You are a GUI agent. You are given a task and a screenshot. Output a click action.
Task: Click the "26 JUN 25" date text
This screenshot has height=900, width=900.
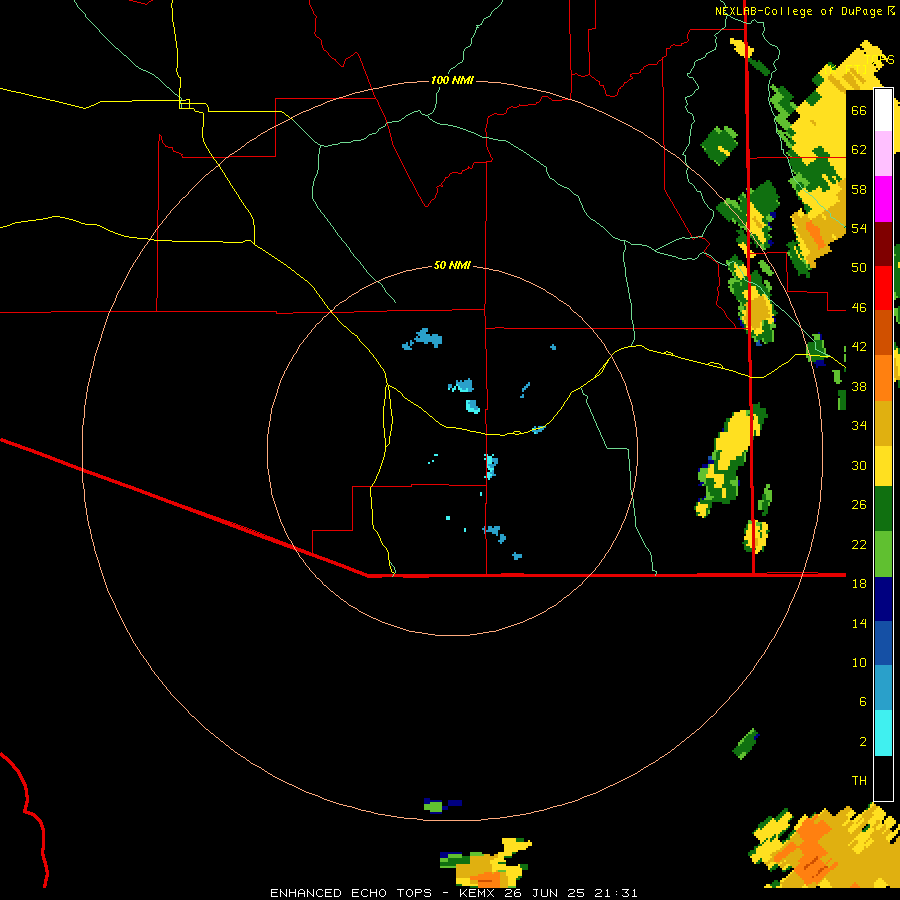tap(544, 893)
